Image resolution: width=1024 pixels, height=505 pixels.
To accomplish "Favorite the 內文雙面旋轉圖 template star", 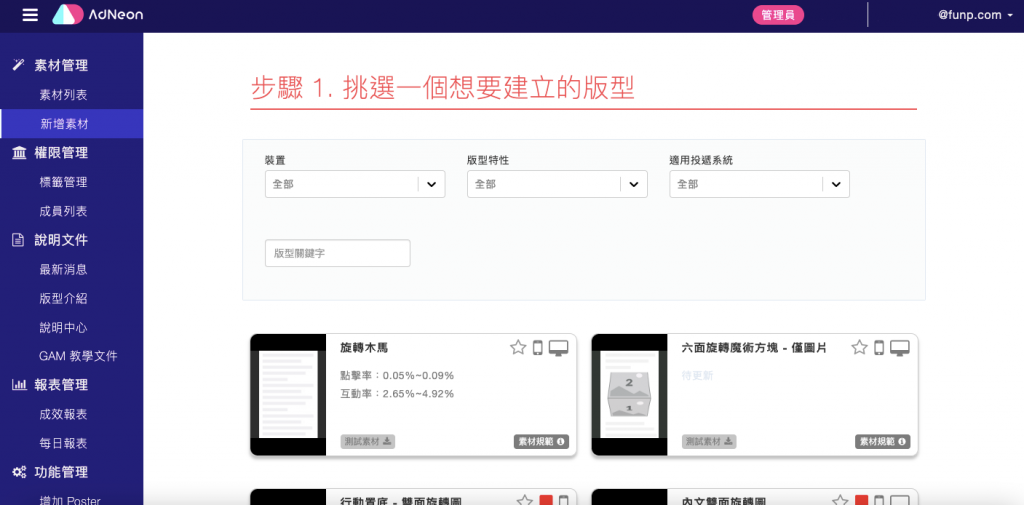I will tap(840, 501).
